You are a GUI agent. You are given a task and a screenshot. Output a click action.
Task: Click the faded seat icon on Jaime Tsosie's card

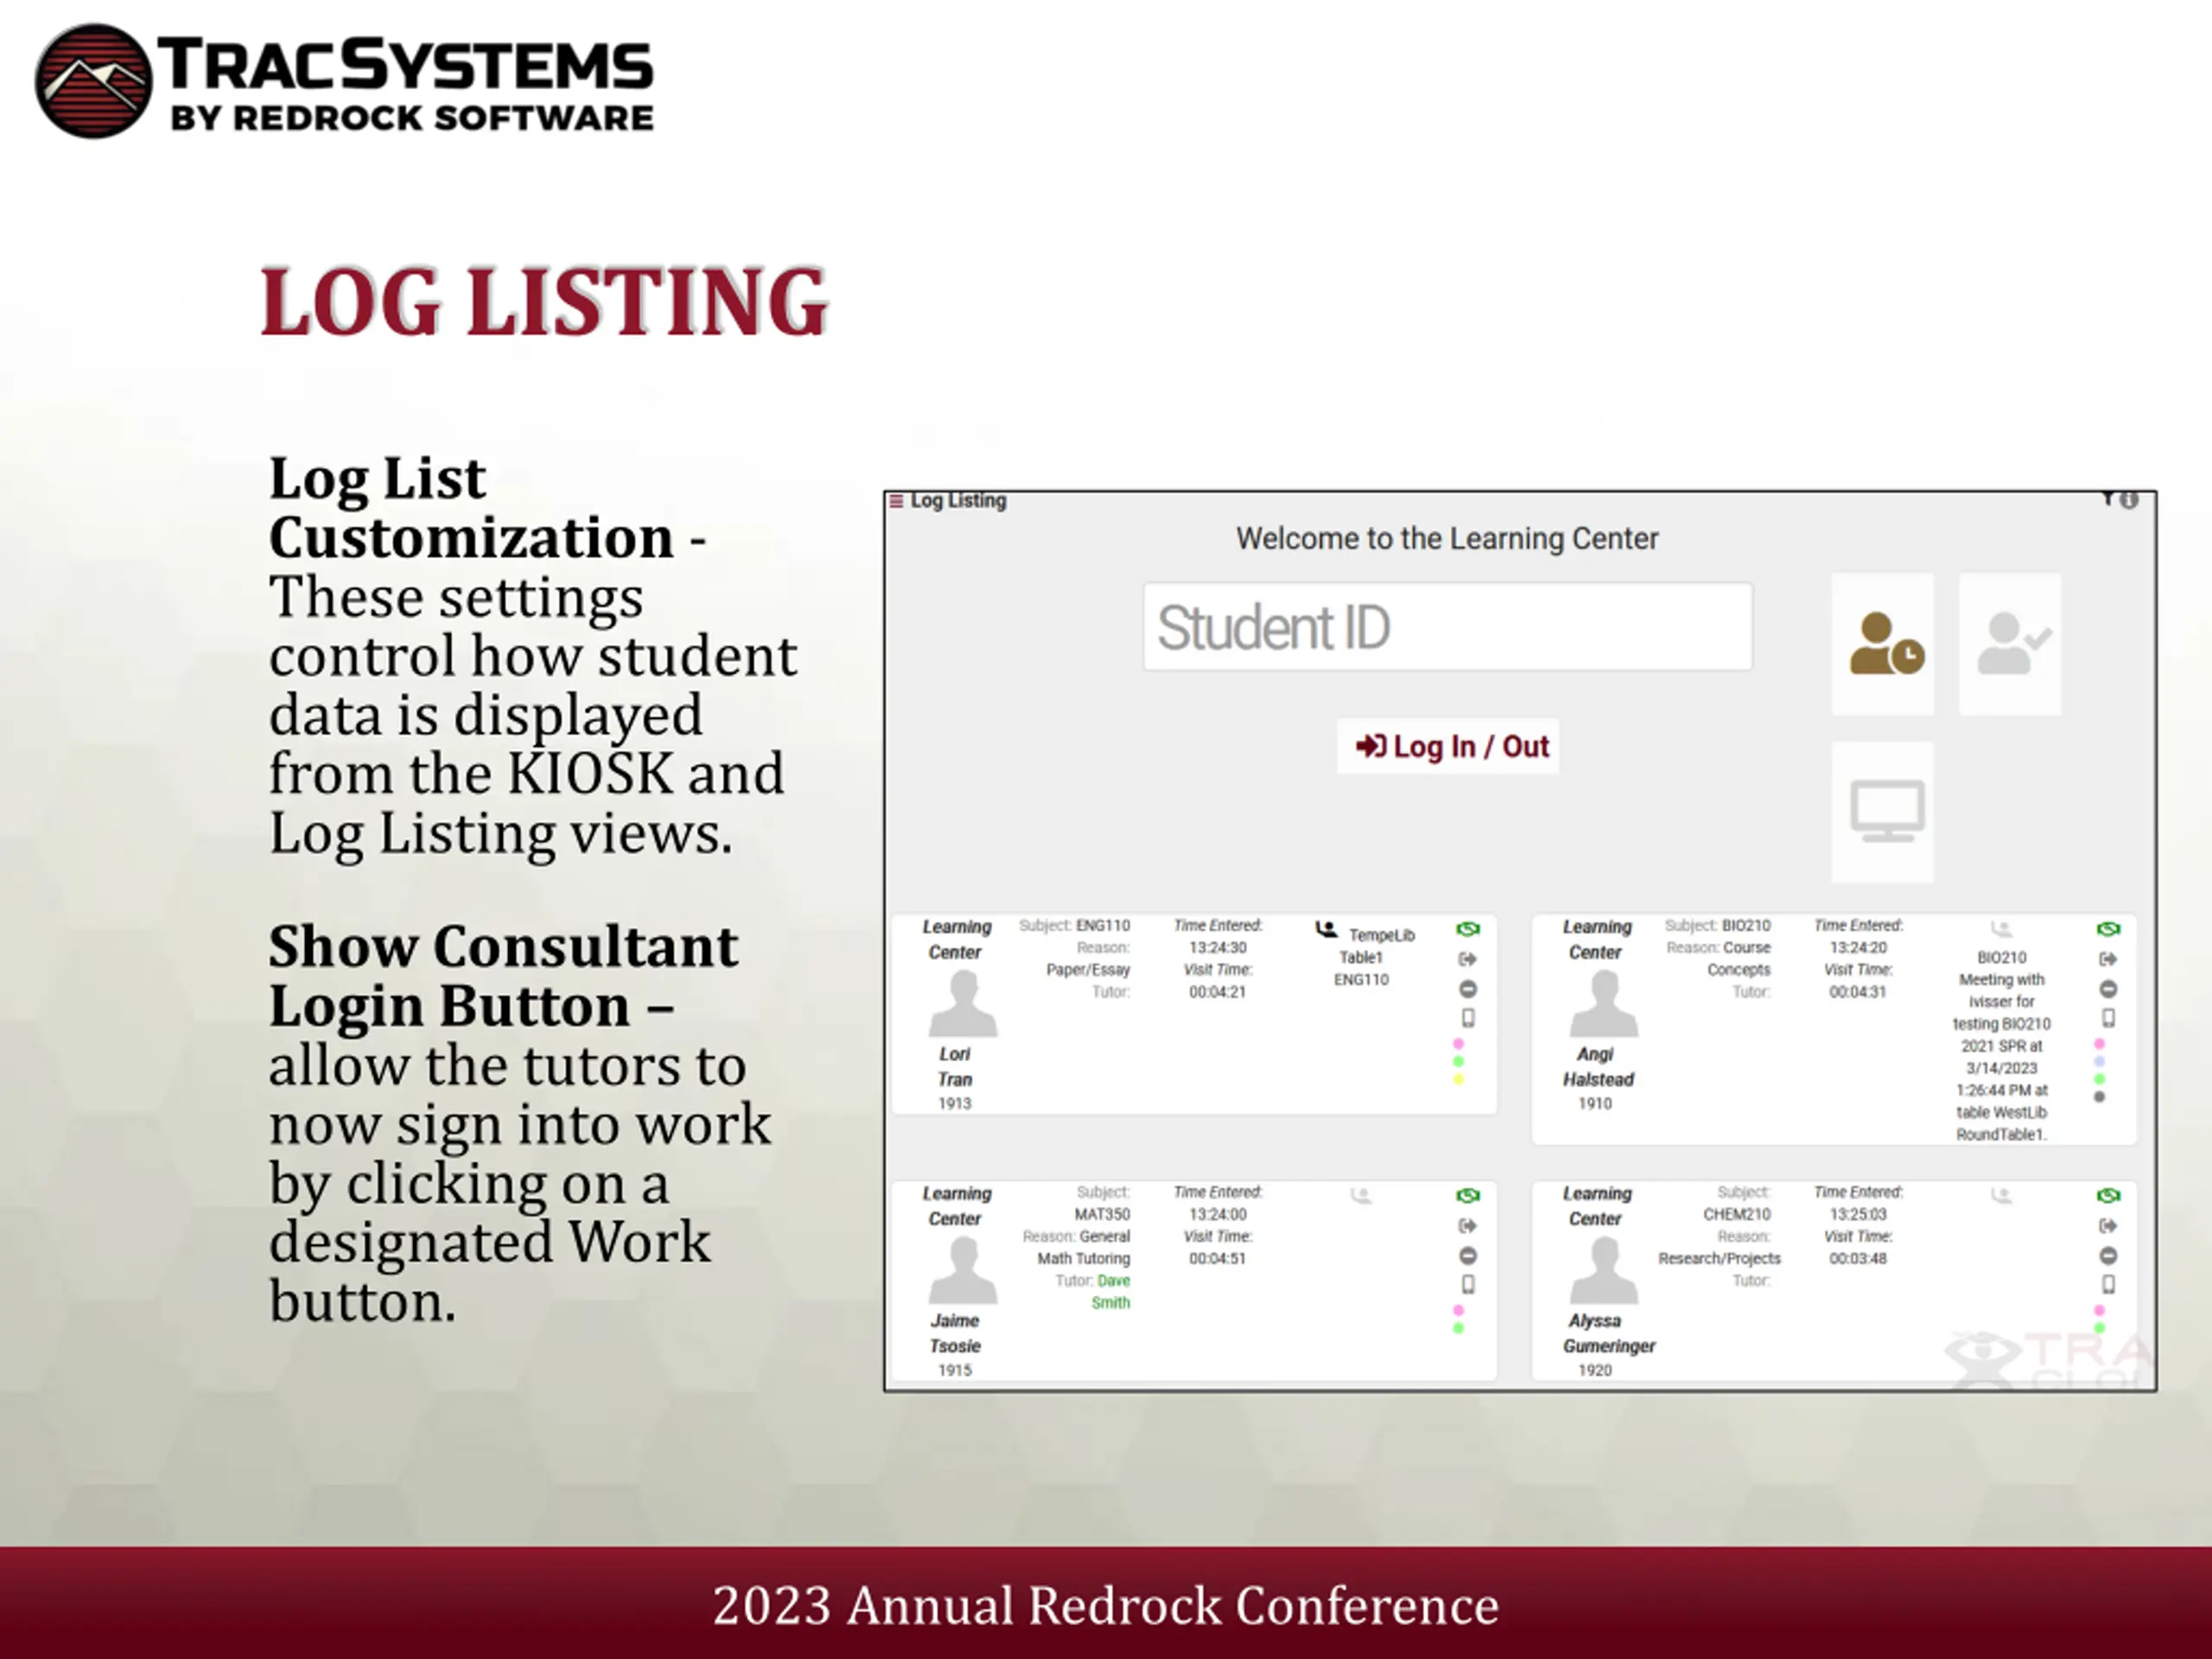coord(1361,1196)
